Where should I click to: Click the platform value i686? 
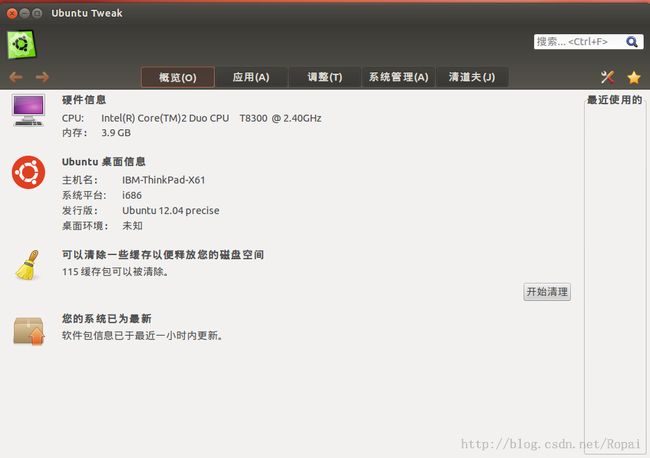point(132,195)
